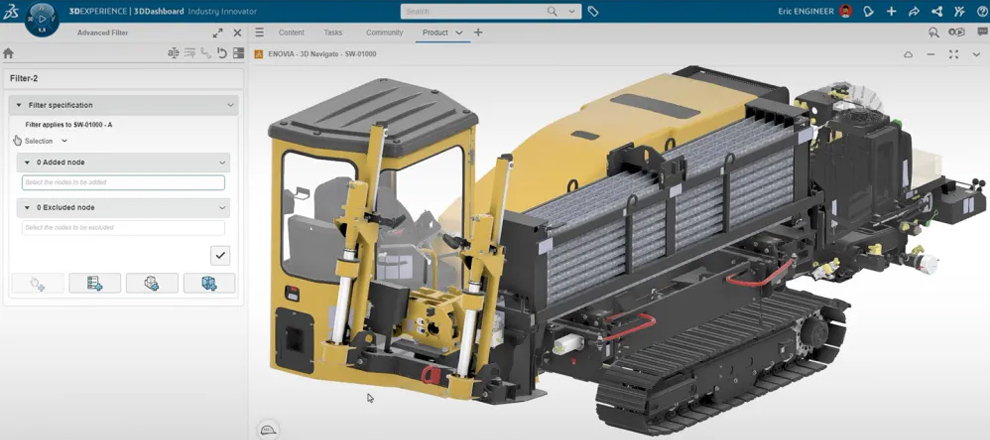Reset the filter with the undo arrow
The width and height of the screenshot is (990, 440).
tap(222, 53)
